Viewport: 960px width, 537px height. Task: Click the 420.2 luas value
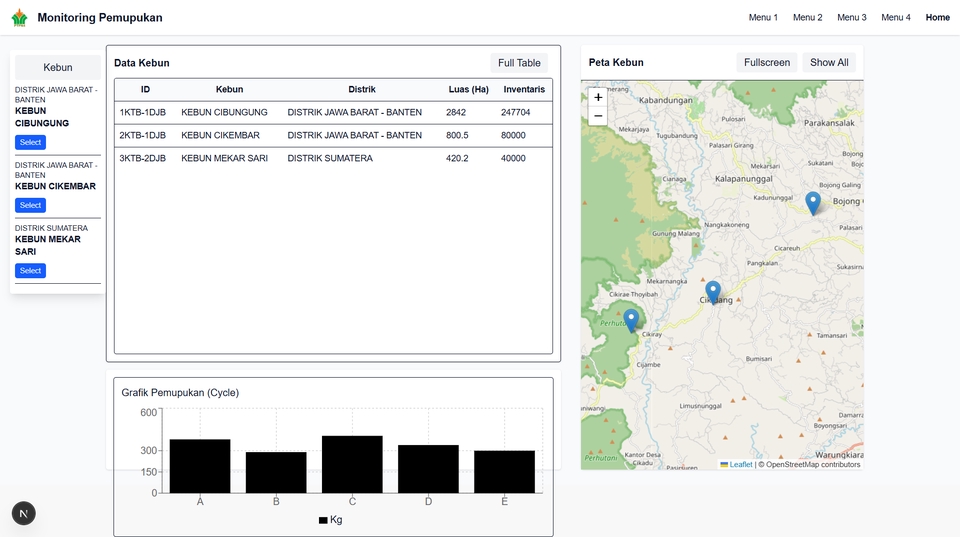tap(457, 159)
